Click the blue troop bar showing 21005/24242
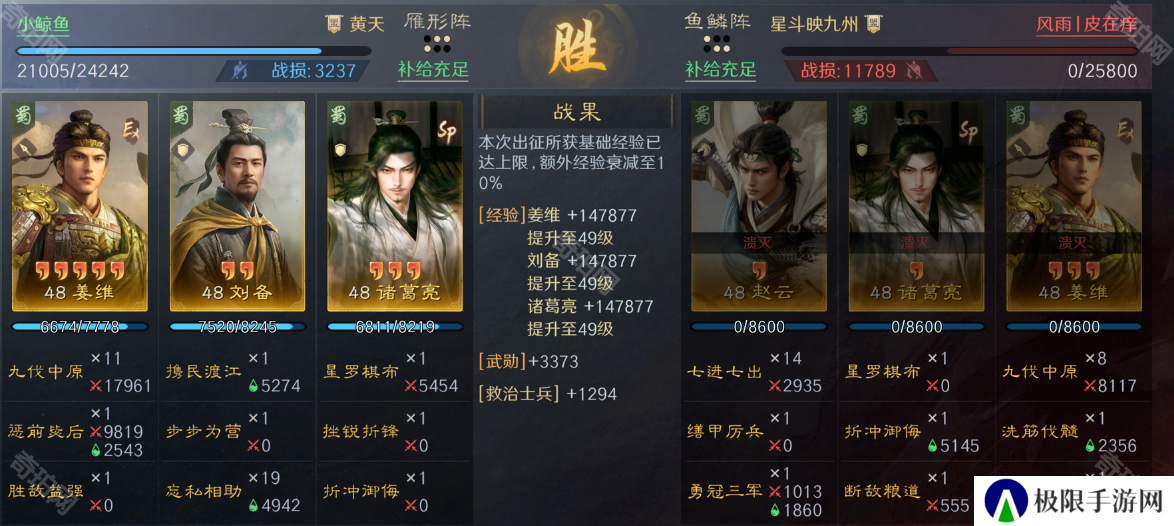 [x=194, y=52]
